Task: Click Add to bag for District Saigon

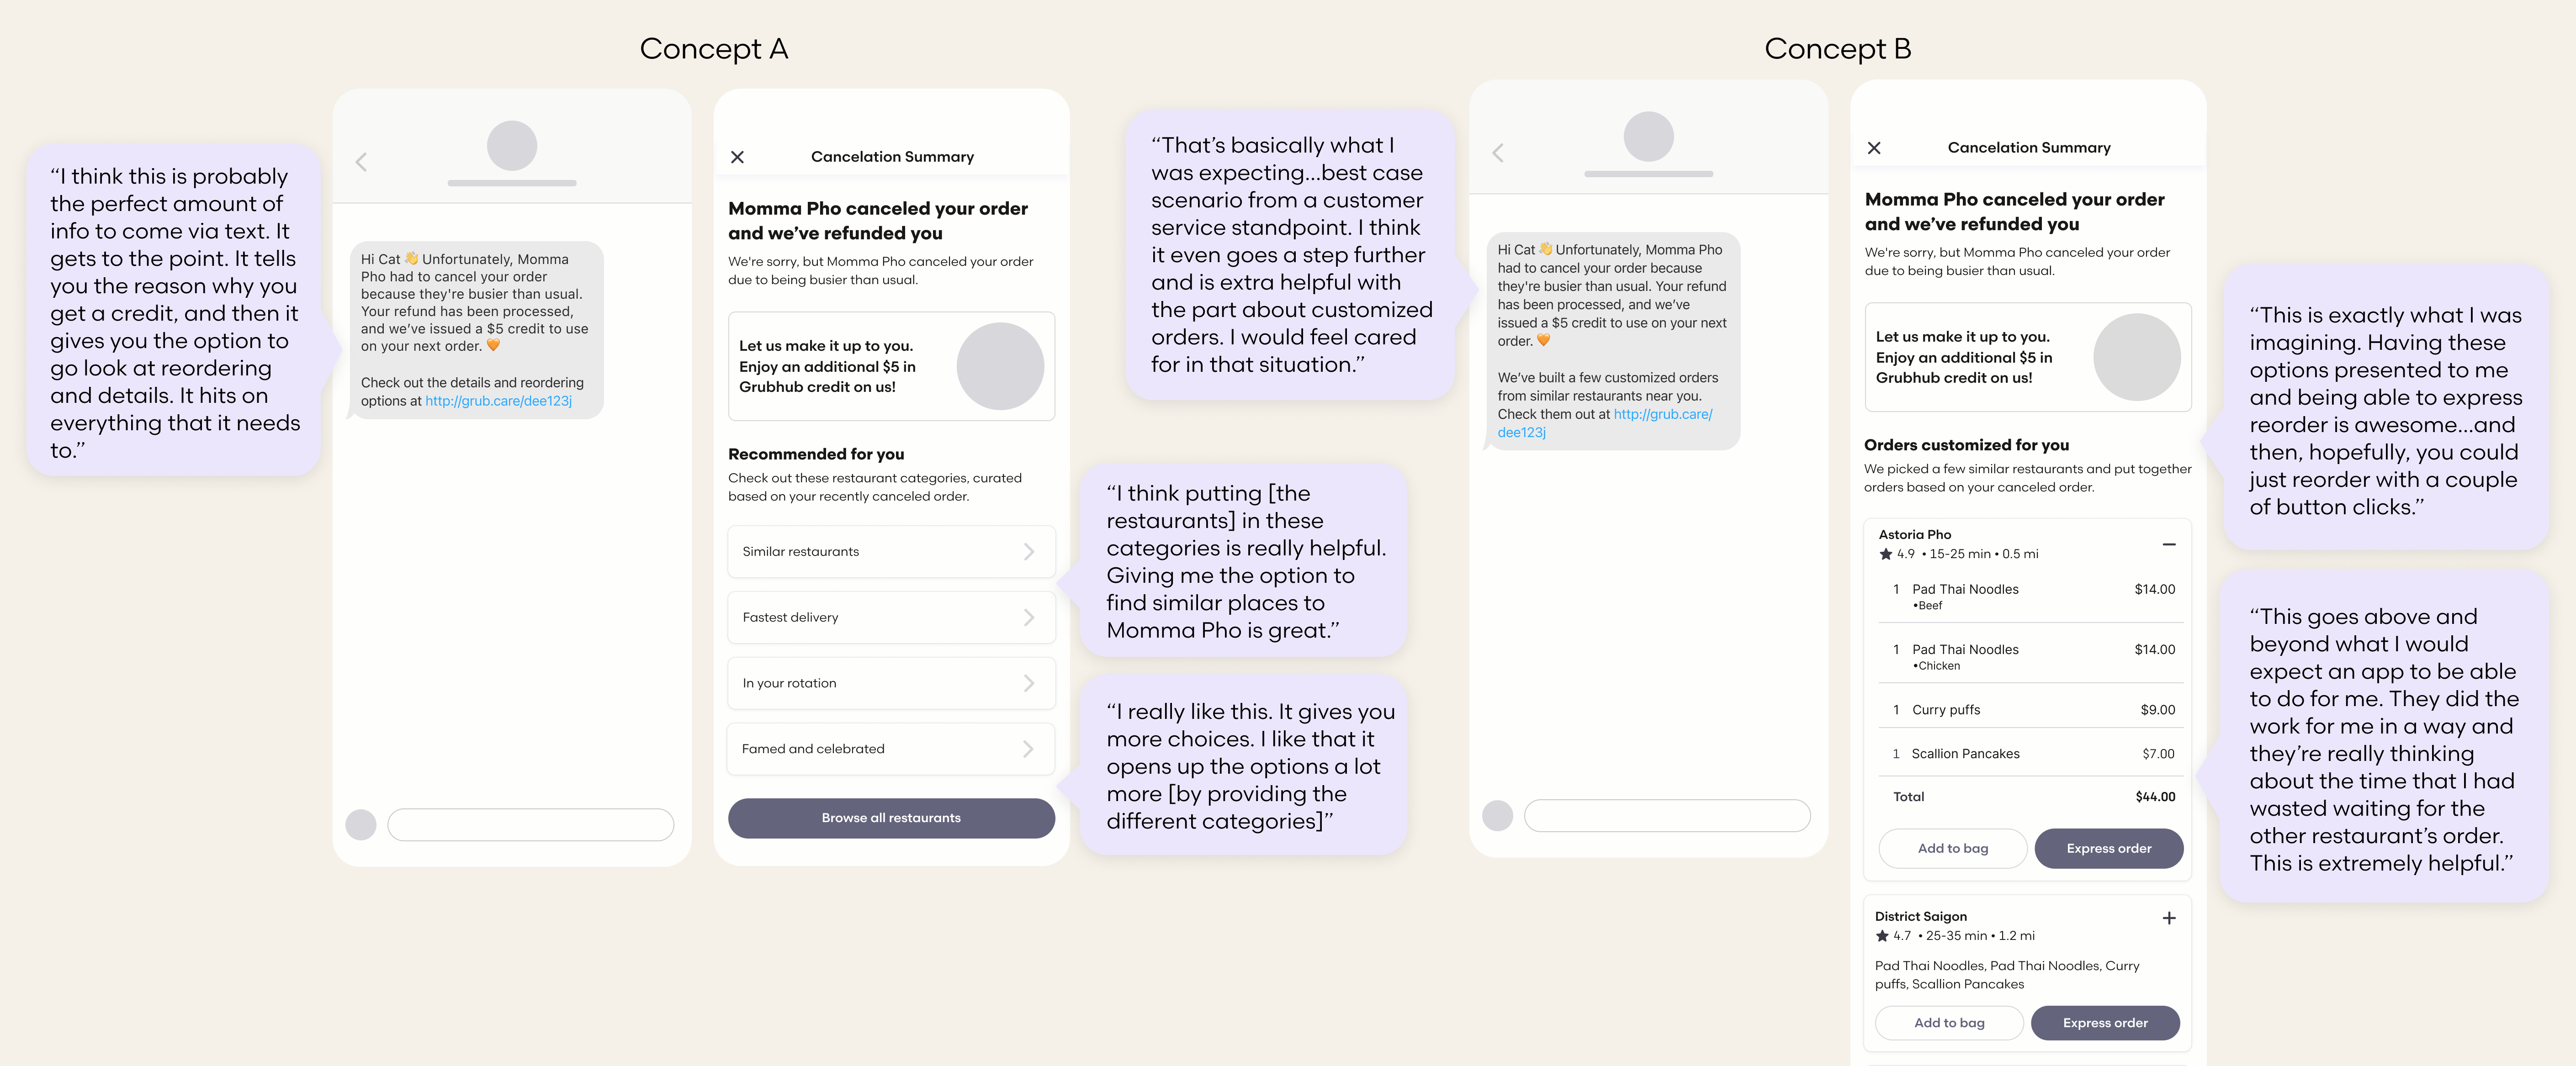Action: 1948,1023
